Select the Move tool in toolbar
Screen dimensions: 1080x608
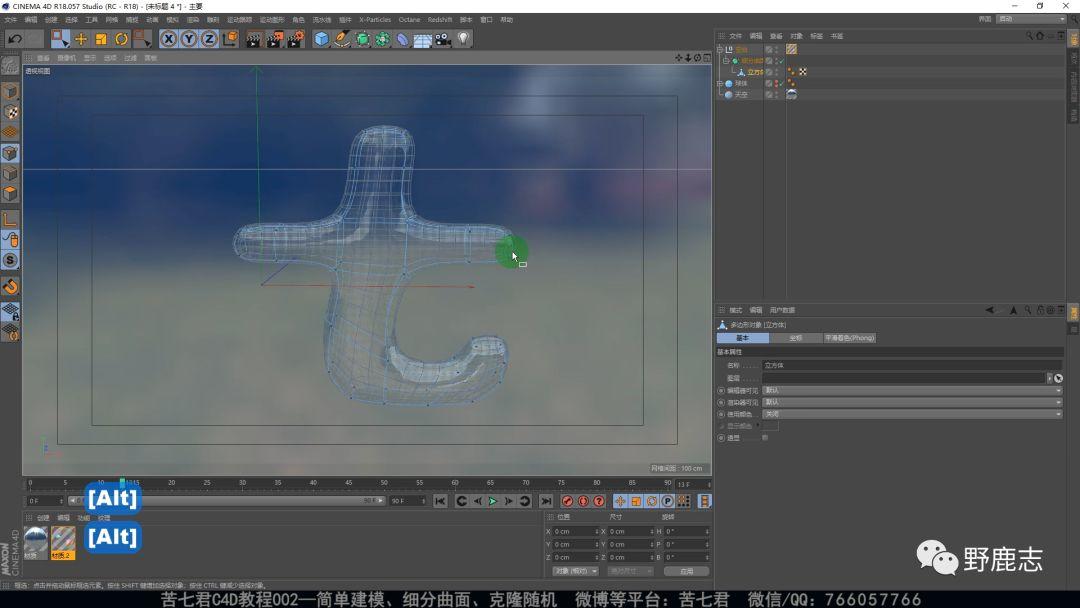pyautogui.click(x=81, y=39)
